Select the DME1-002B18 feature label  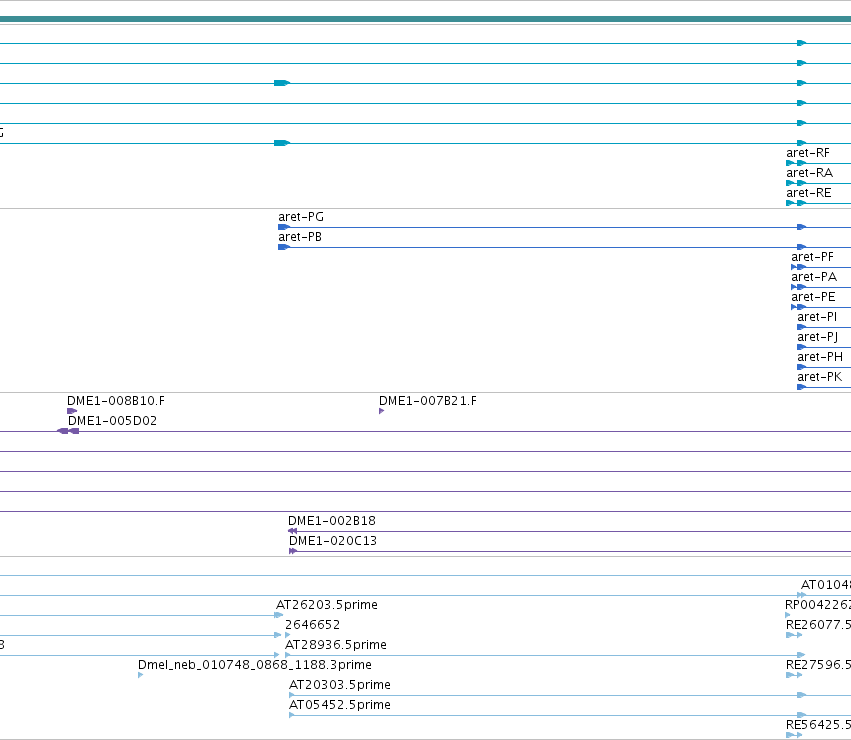332,521
